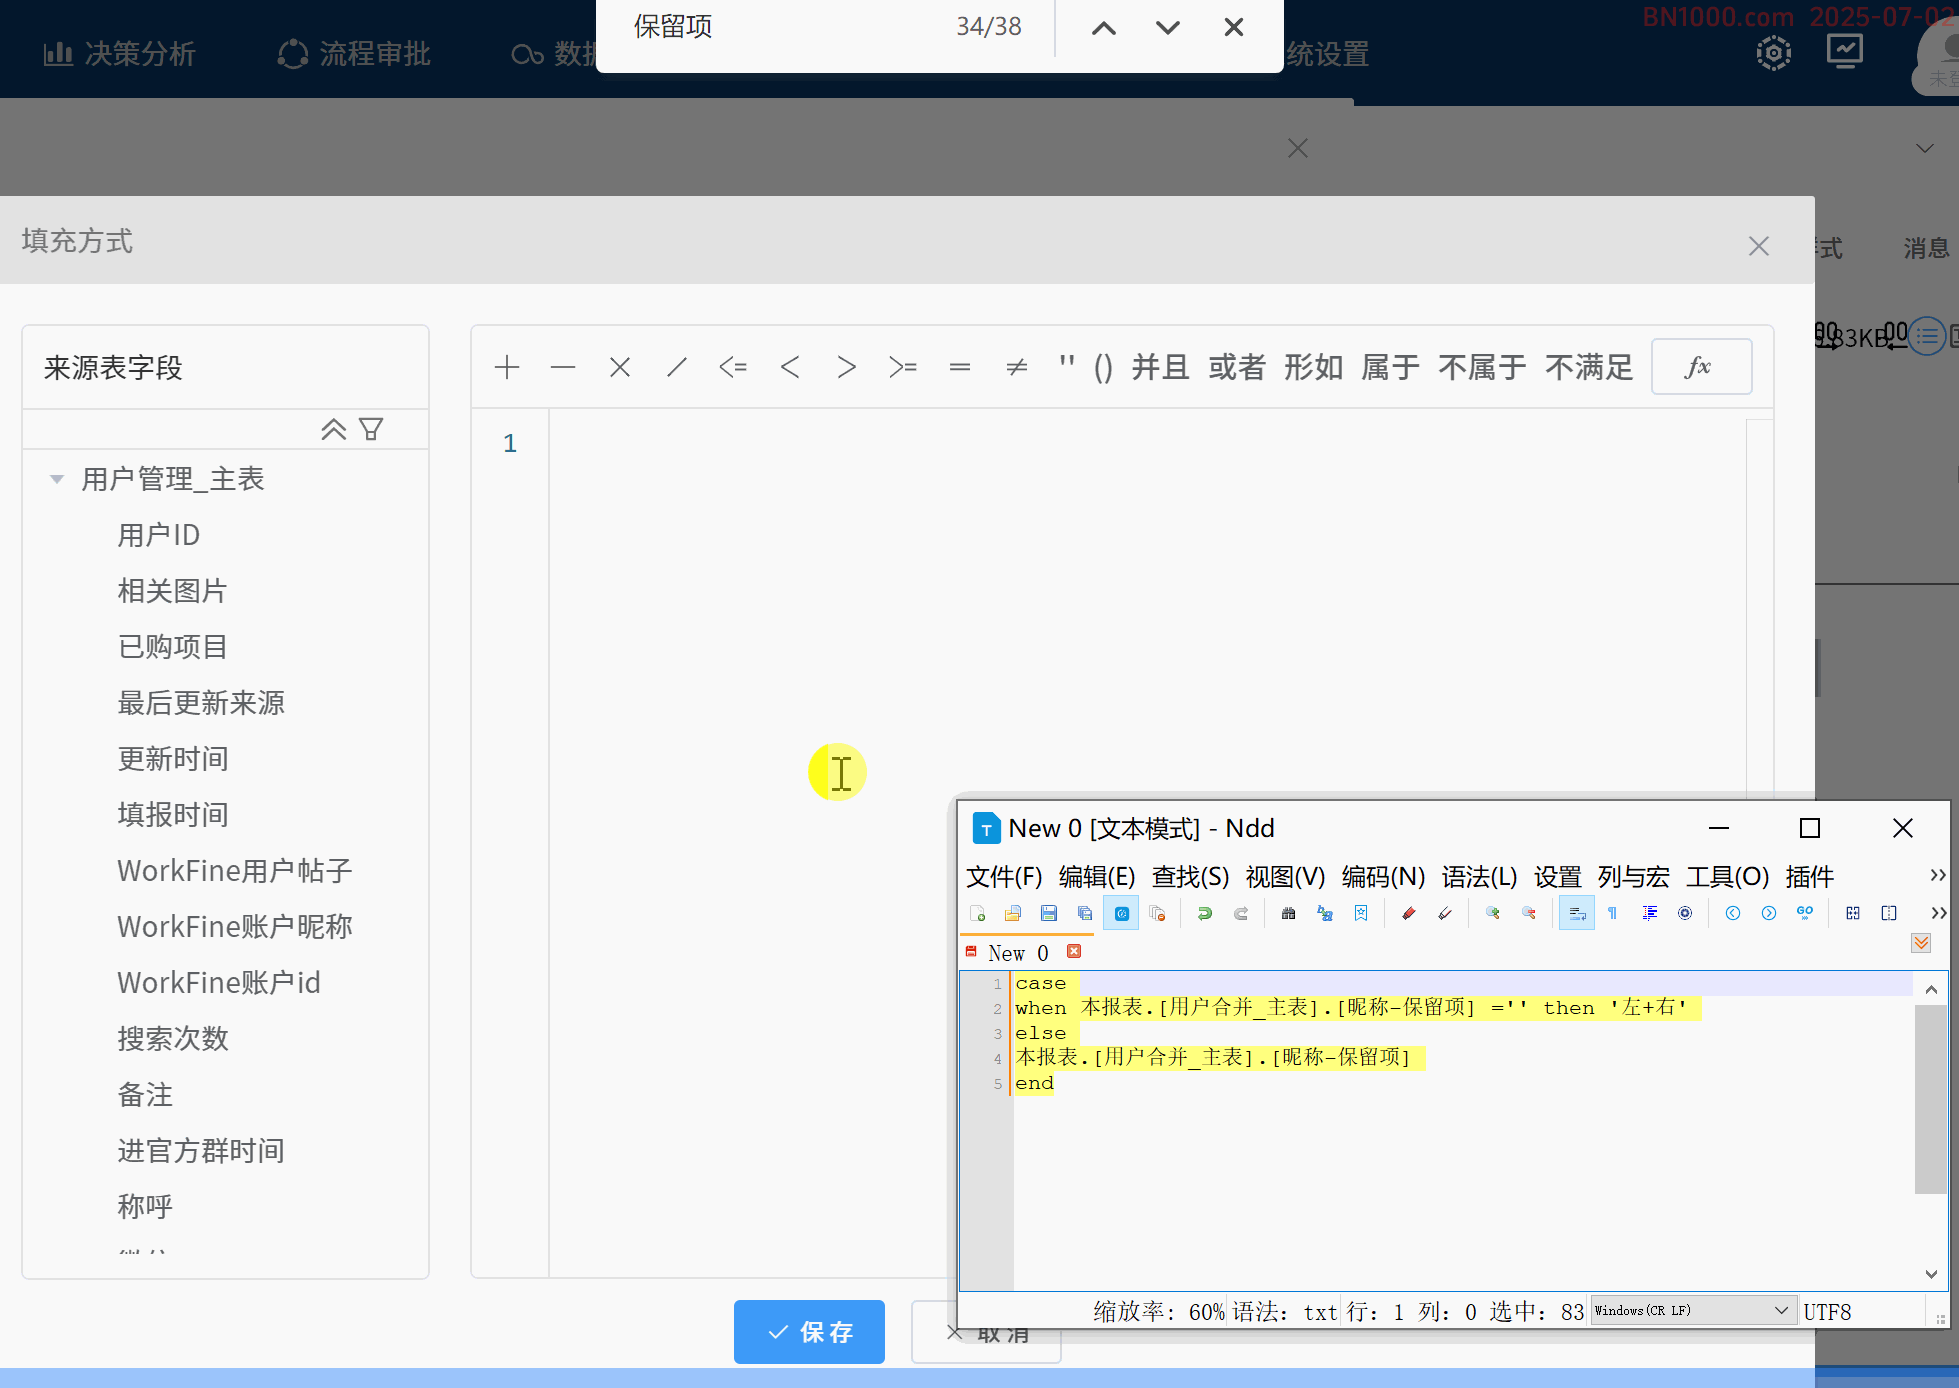Viewport: 1959px width, 1388px height.
Task: Open the 决策分析 top menu
Action: click(119, 54)
